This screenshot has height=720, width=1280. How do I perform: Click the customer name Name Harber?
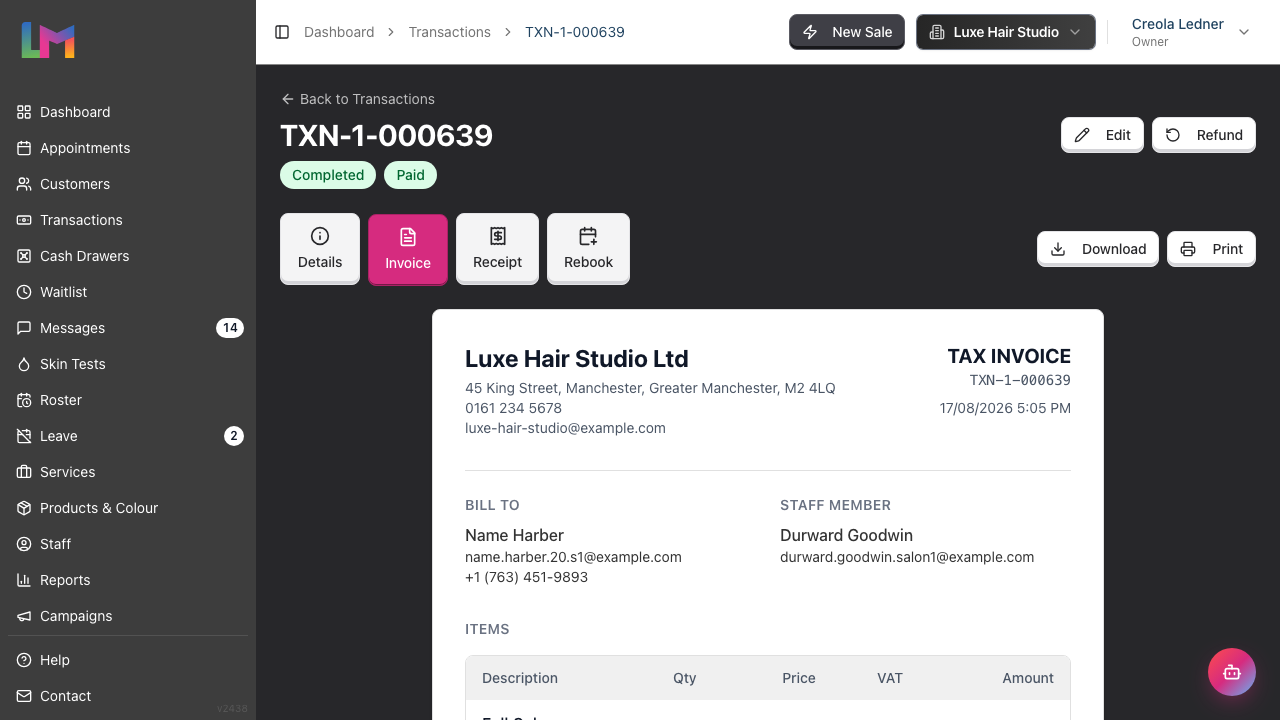tap(514, 535)
